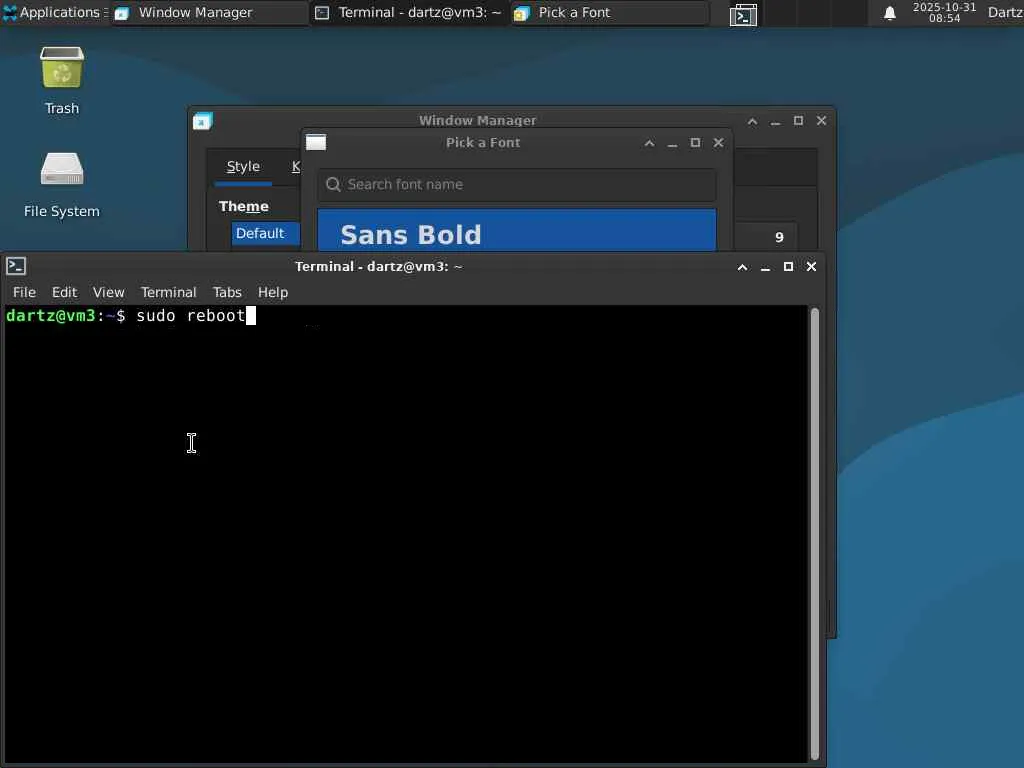Close the Window Manager window
The image size is (1024, 768).
click(822, 121)
